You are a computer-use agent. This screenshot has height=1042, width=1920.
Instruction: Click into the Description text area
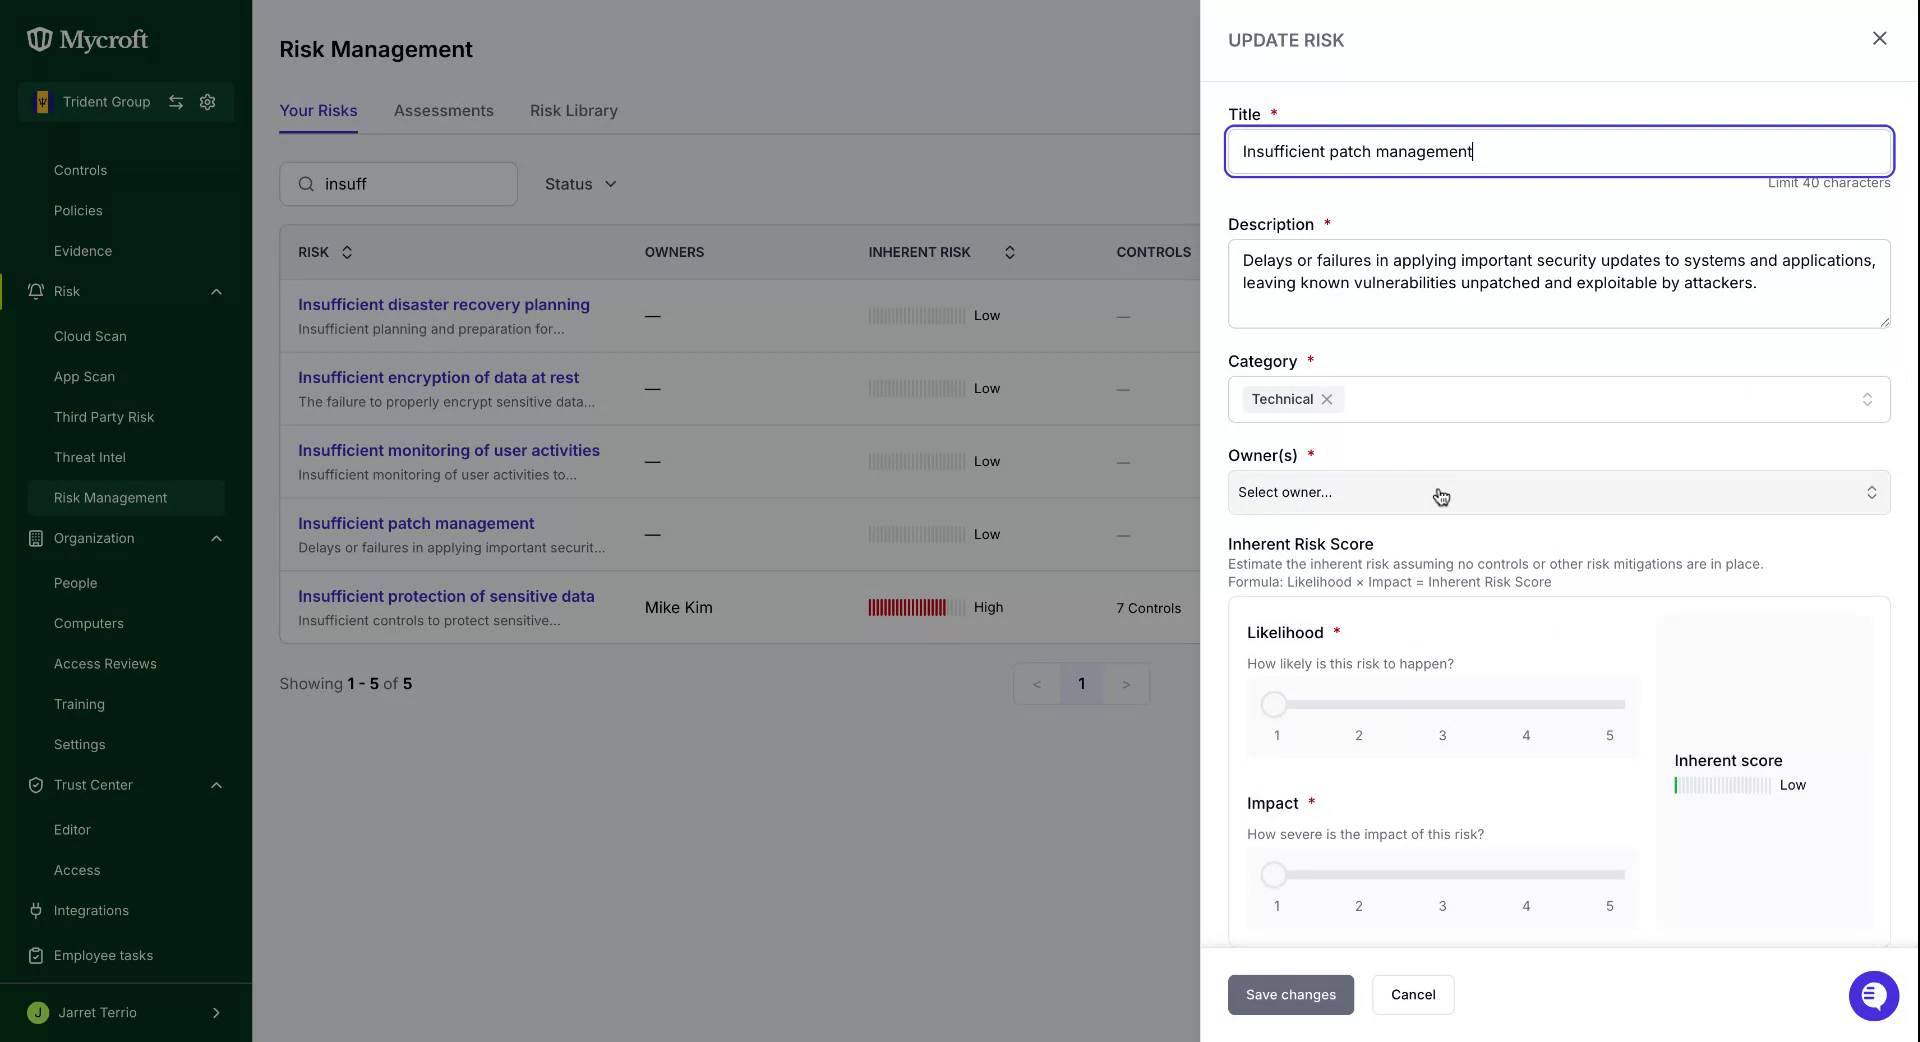click(x=1559, y=284)
